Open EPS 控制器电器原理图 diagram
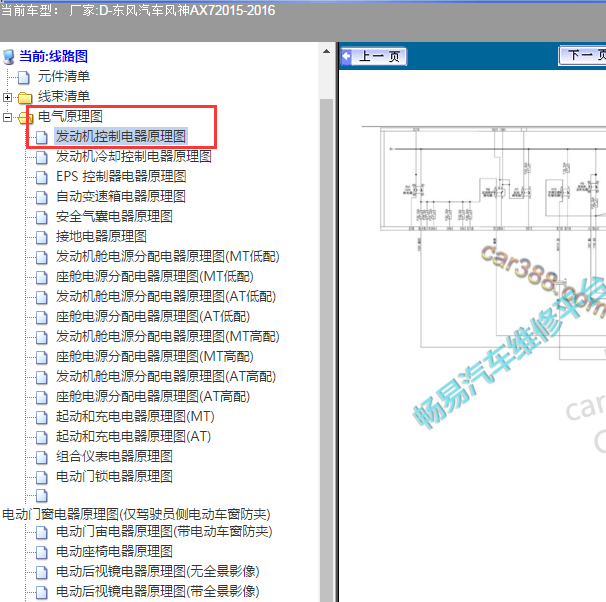The height and width of the screenshot is (602, 606). point(121,177)
